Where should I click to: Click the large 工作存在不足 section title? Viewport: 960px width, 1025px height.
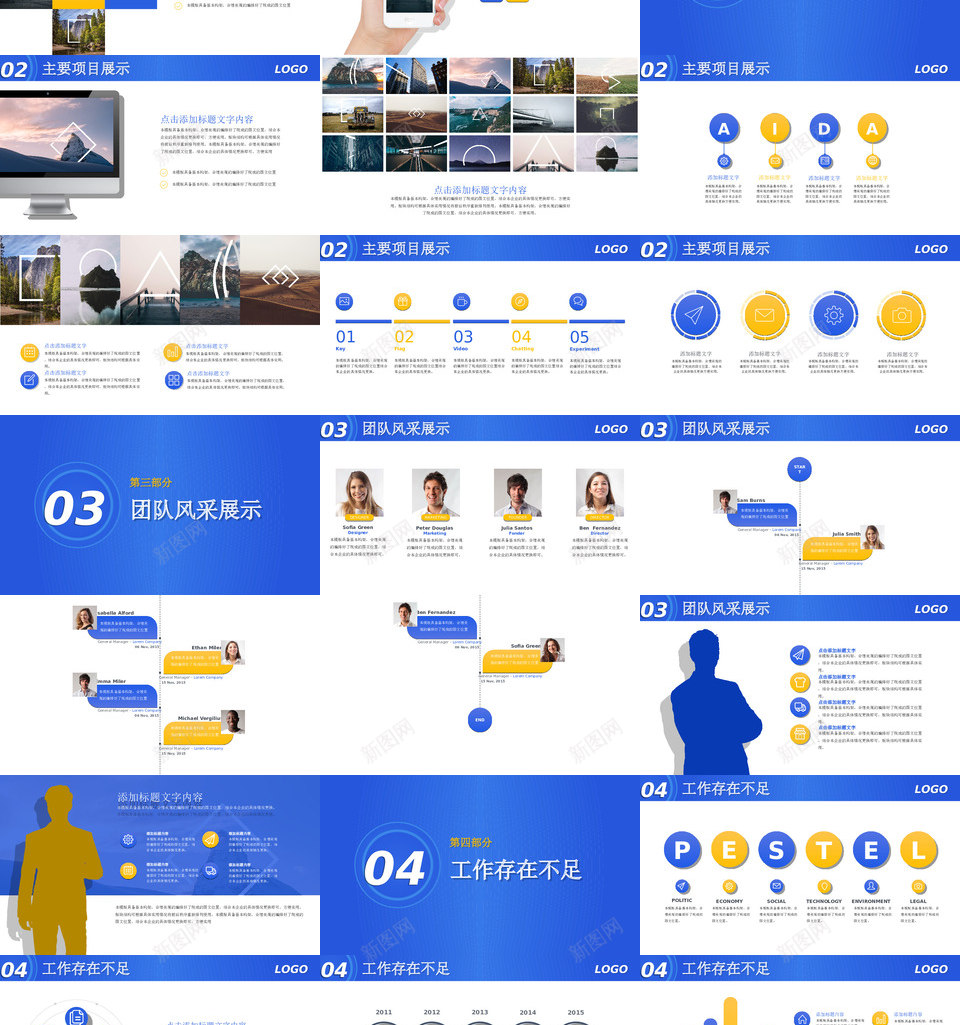coord(516,869)
